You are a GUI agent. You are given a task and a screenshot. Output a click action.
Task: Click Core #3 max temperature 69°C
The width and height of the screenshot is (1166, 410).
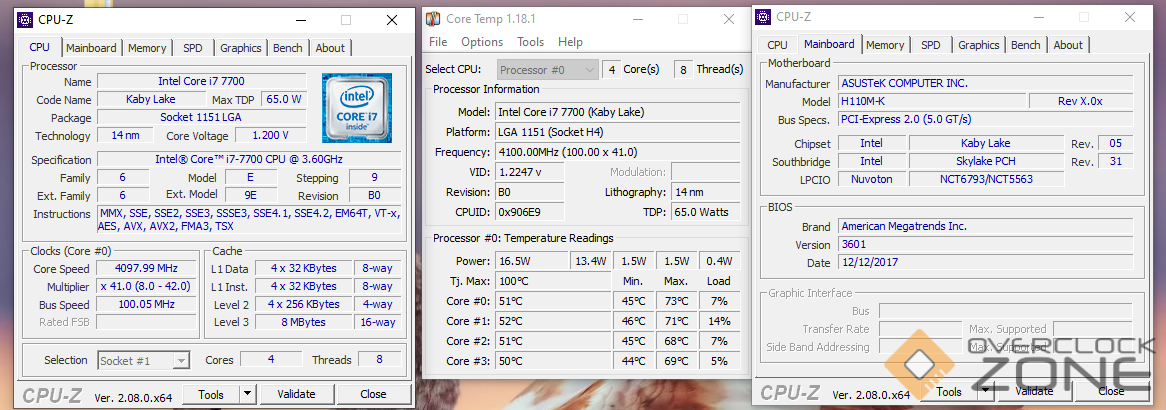point(676,362)
